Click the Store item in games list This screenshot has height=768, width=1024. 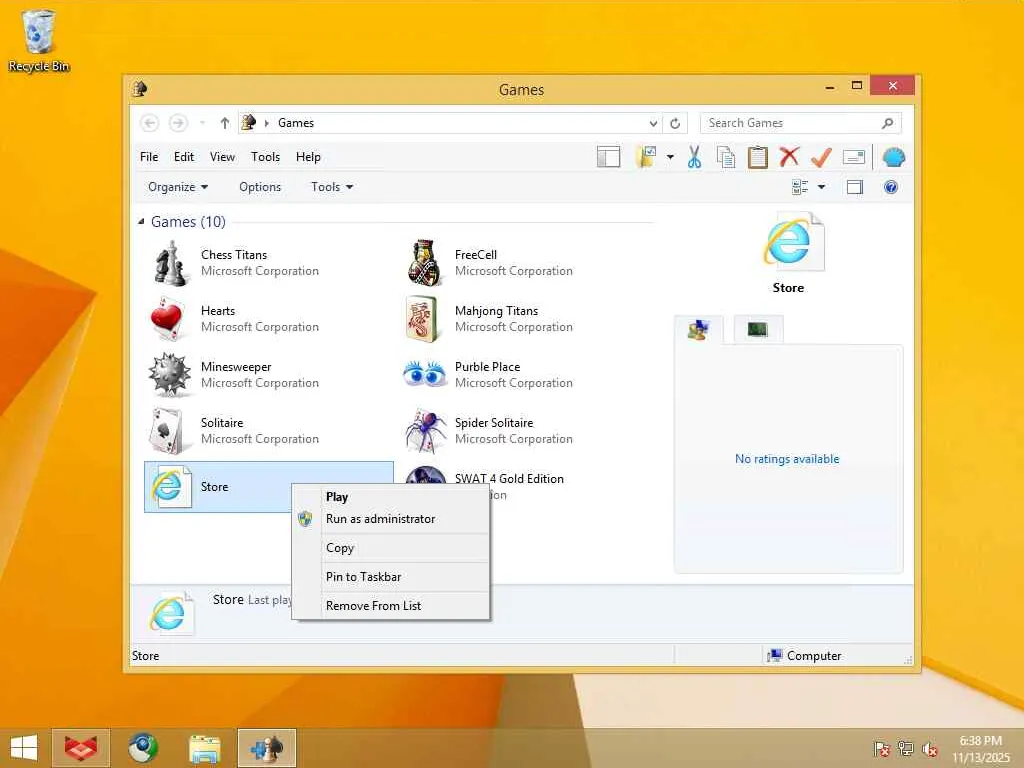[268, 487]
